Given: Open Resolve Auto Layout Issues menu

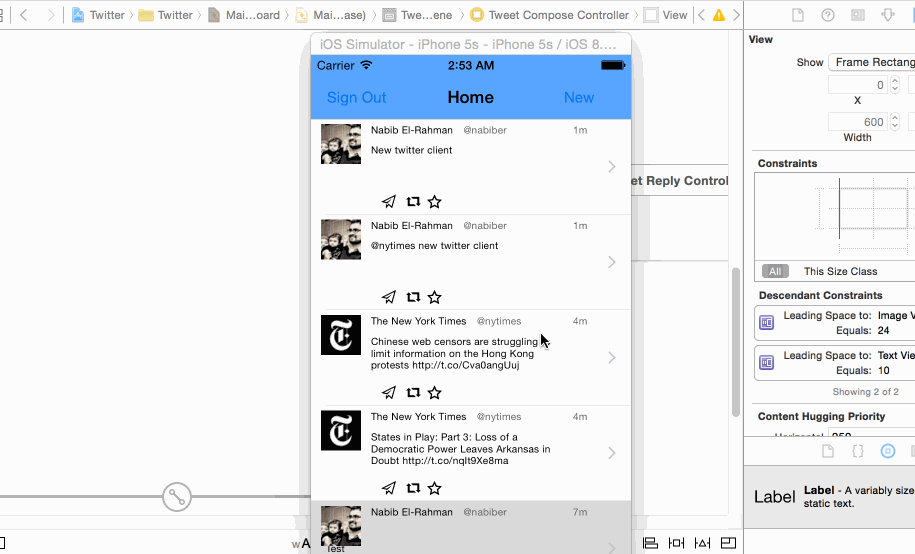Looking at the screenshot, I should pos(702,543).
